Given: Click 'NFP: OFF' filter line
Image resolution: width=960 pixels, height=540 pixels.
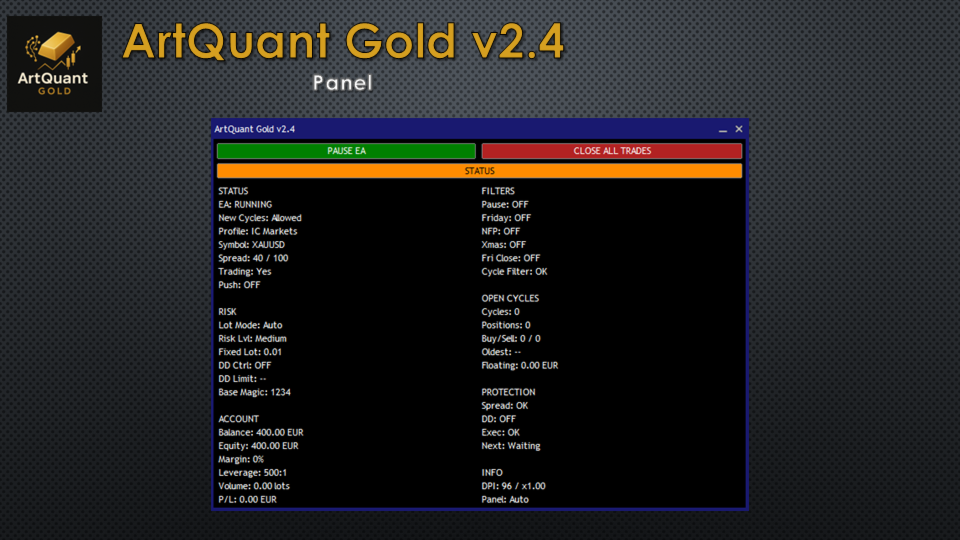Looking at the screenshot, I should [x=500, y=231].
